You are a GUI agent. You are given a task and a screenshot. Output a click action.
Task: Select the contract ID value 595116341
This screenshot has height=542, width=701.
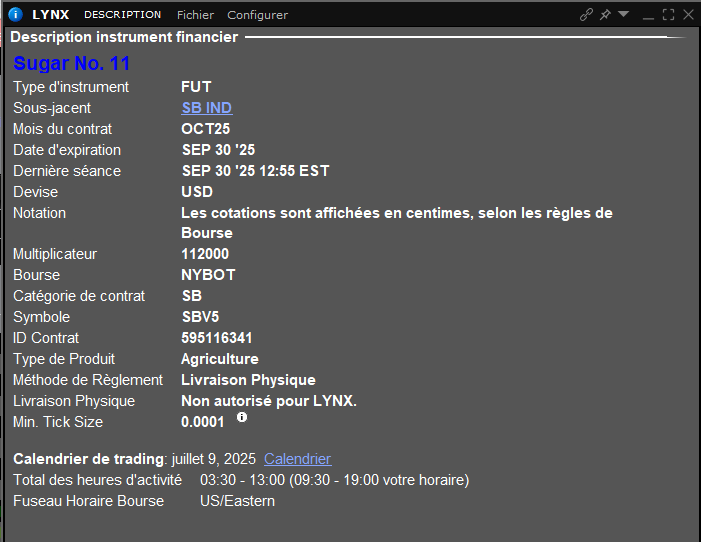pyautogui.click(x=216, y=338)
